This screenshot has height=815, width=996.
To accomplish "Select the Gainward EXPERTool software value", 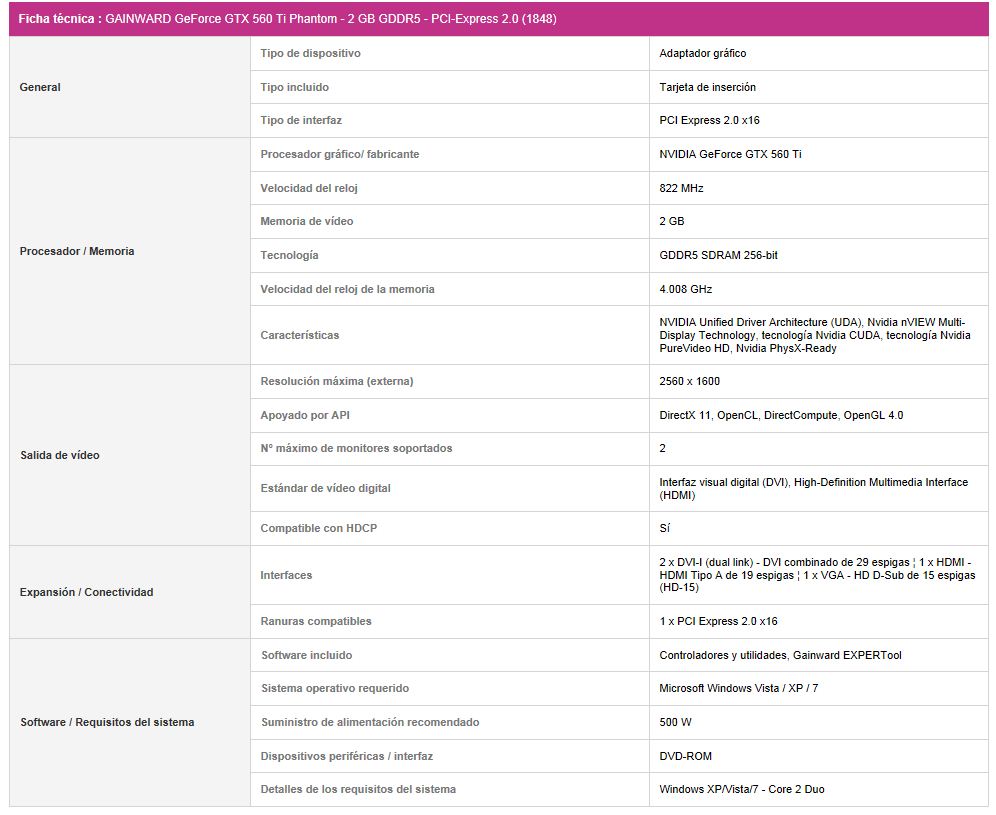I will [780, 655].
